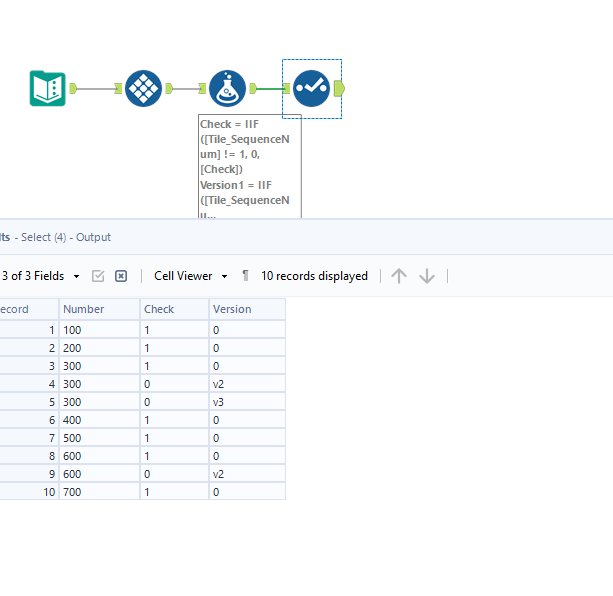Select the Formula tool flask icon

tap(228, 88)
